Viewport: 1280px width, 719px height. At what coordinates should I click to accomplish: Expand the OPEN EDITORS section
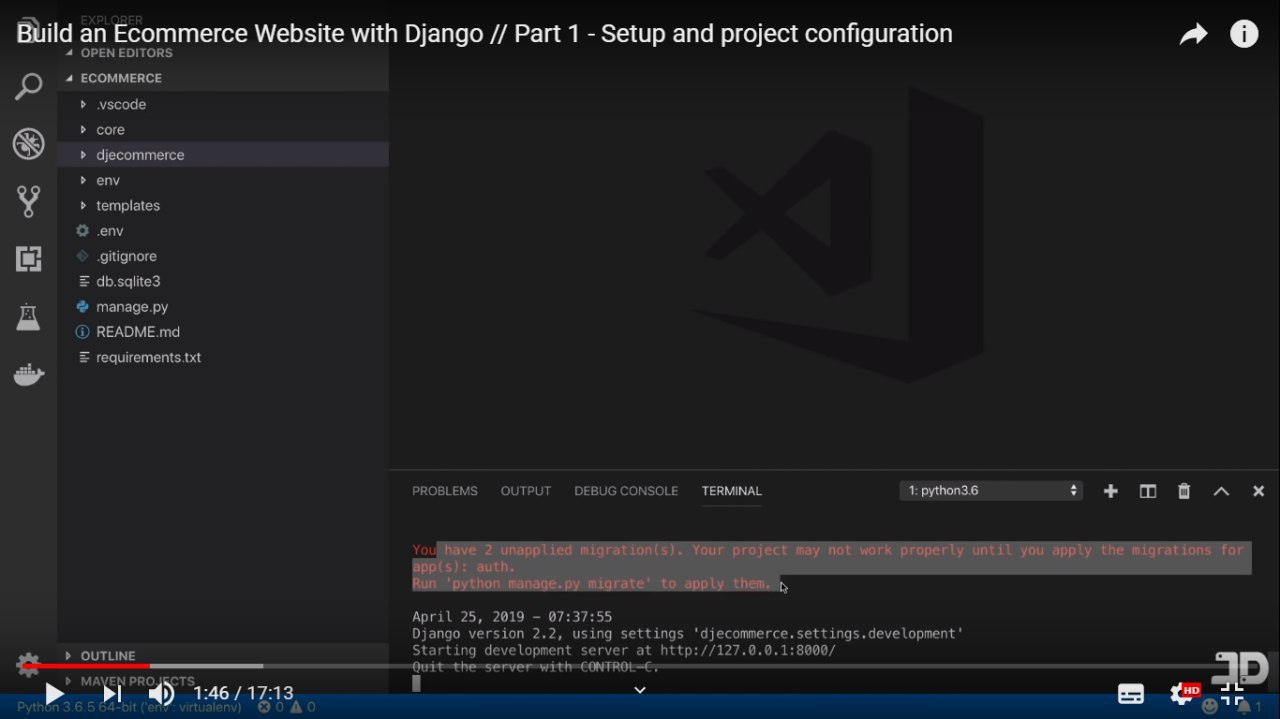click(222, 53)
